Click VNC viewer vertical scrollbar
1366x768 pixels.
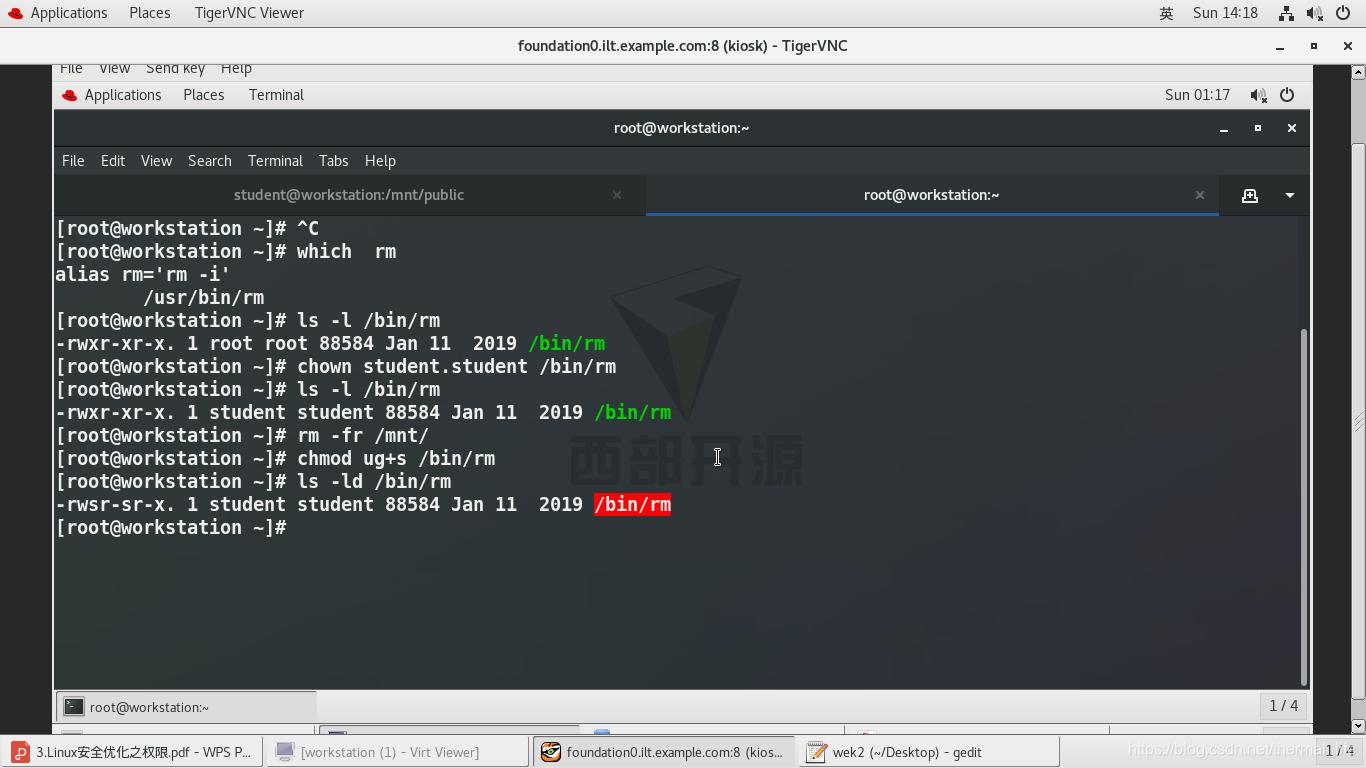coord(1358,422)
